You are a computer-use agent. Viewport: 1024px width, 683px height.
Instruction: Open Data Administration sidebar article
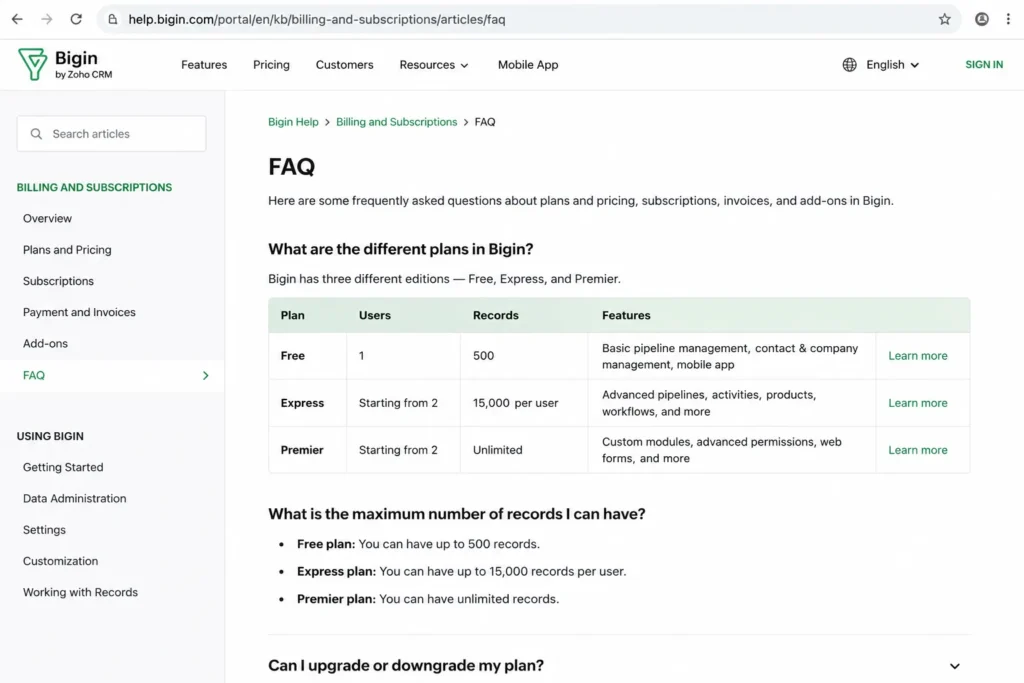point(74,499)
